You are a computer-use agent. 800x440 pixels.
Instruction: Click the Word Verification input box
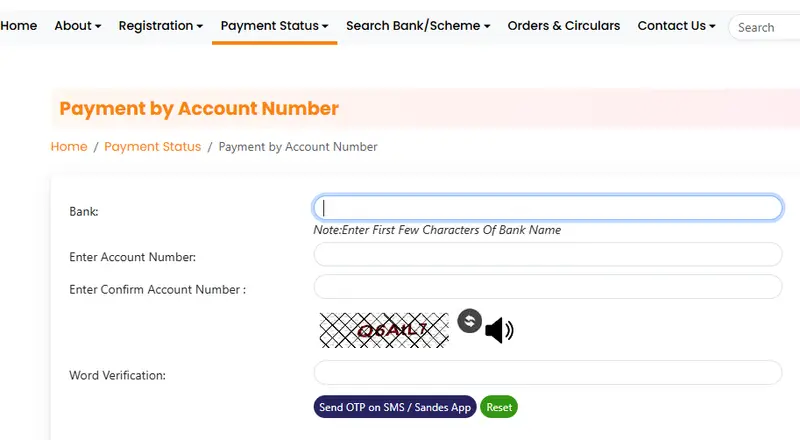pos(547,373)
